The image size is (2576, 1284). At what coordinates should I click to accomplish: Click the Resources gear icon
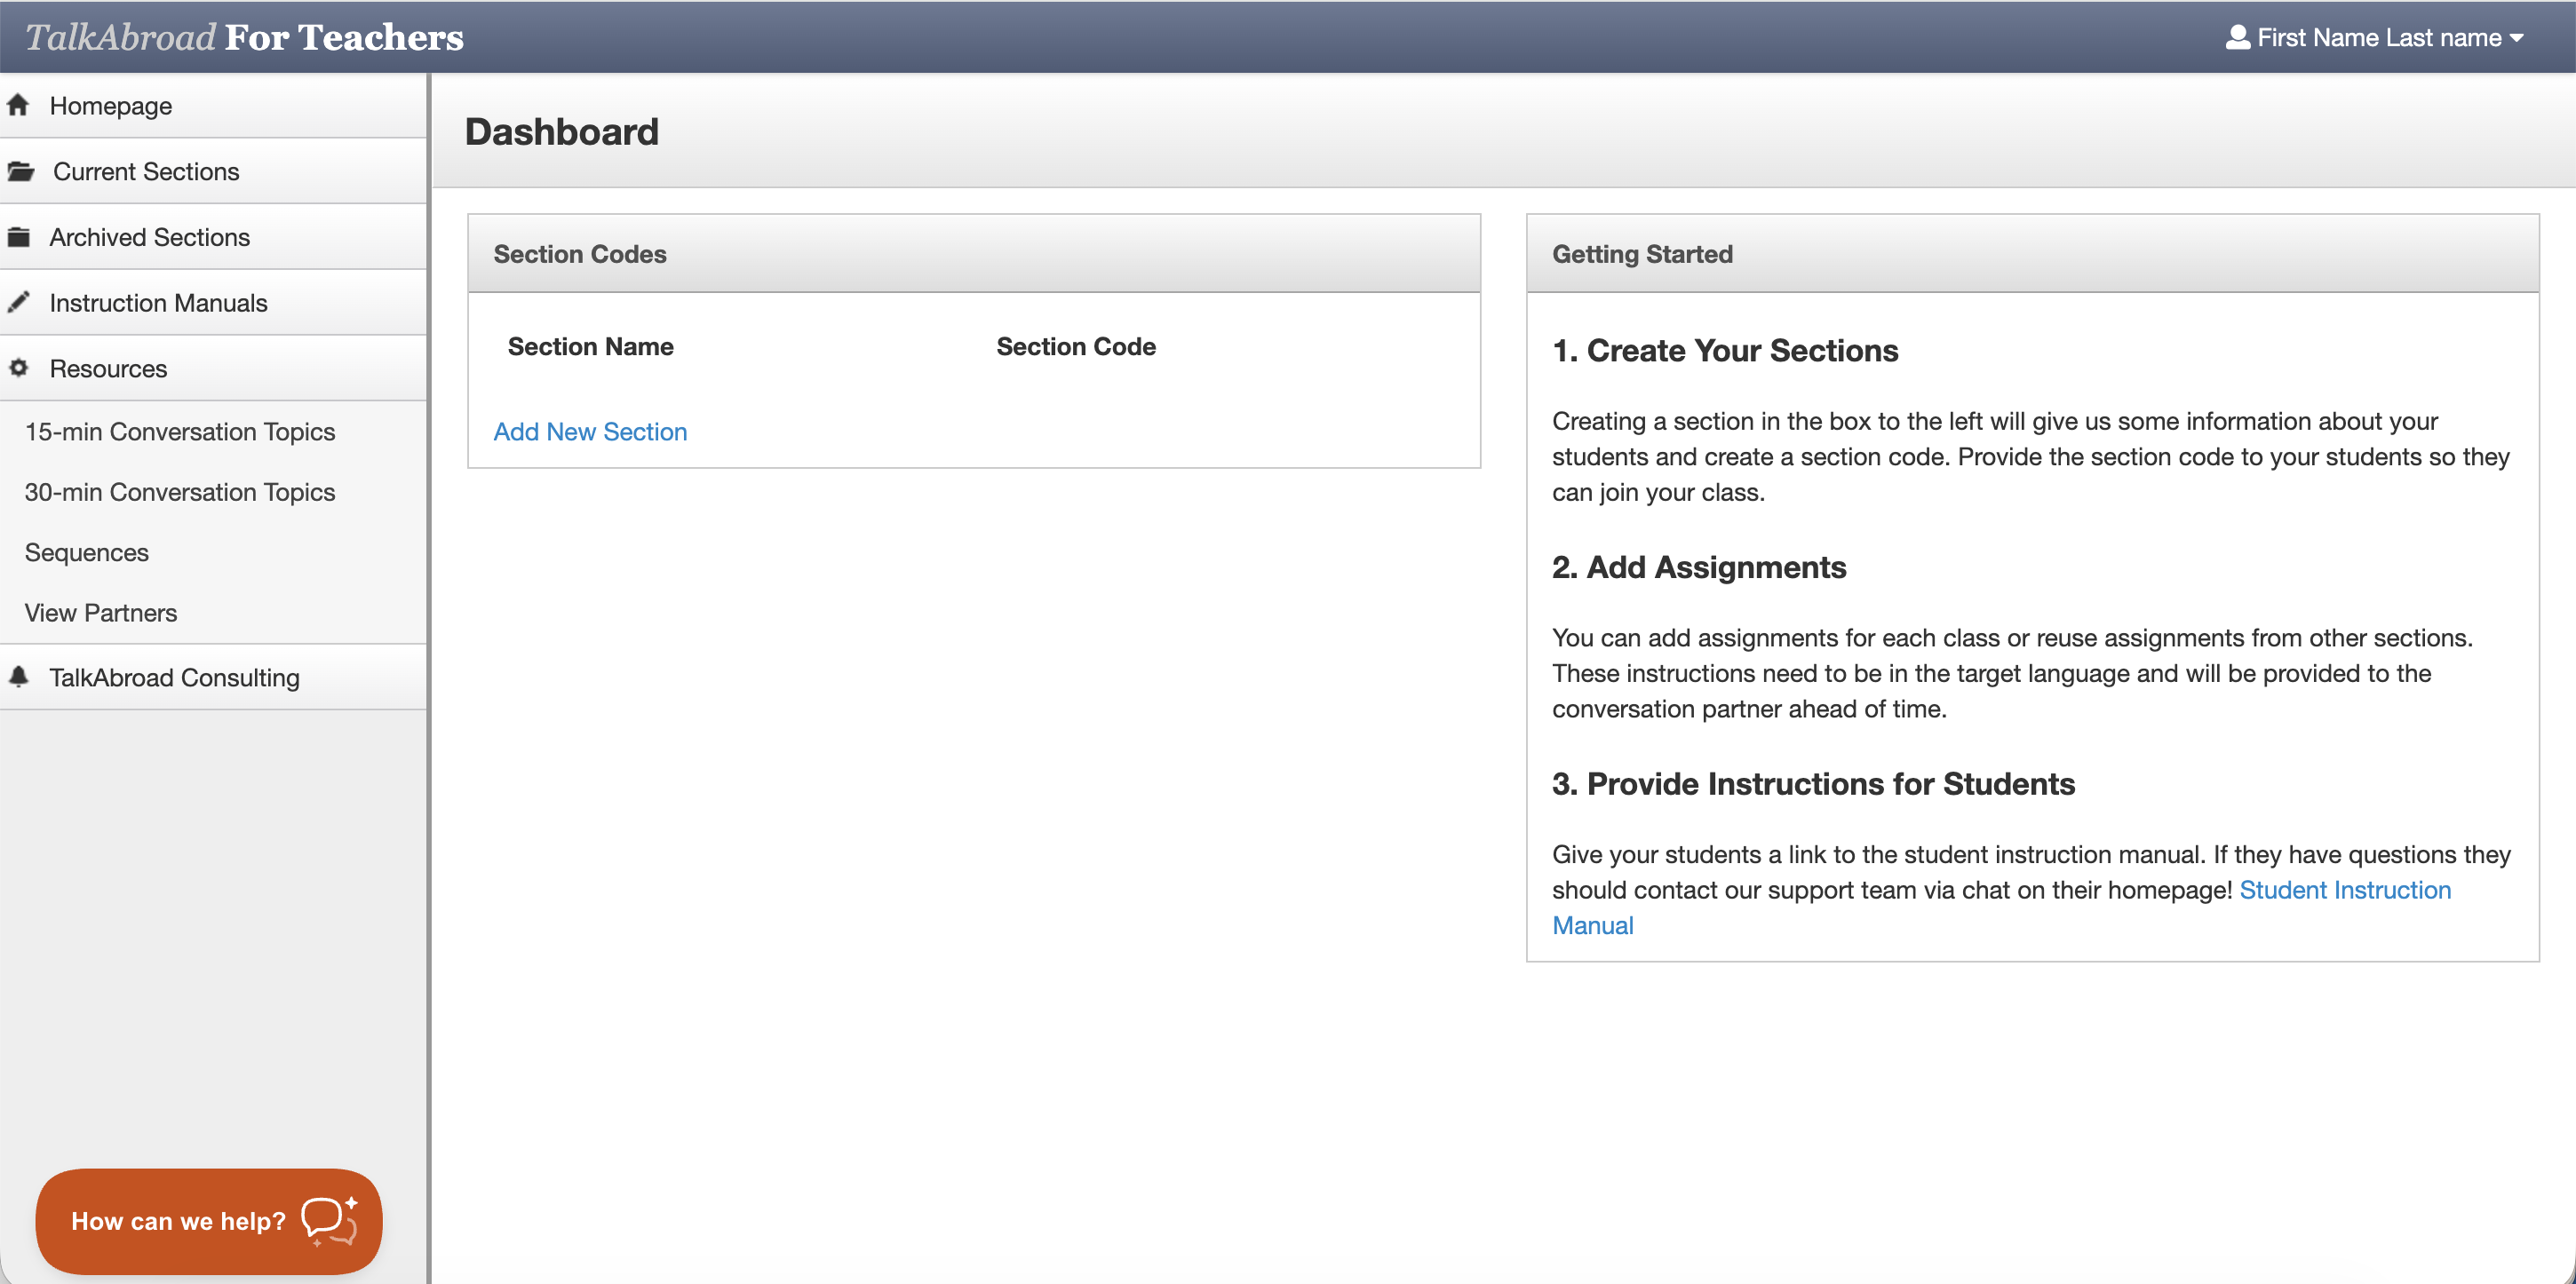click(18, 368)
